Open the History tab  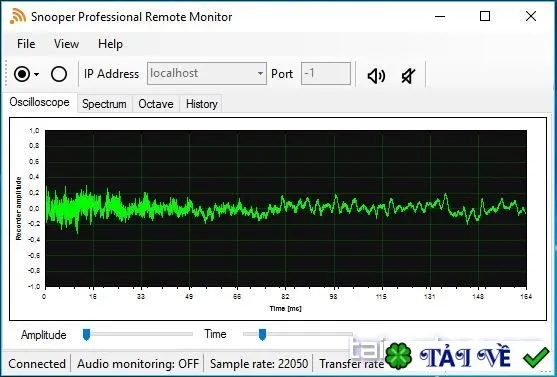click(201, 104)
